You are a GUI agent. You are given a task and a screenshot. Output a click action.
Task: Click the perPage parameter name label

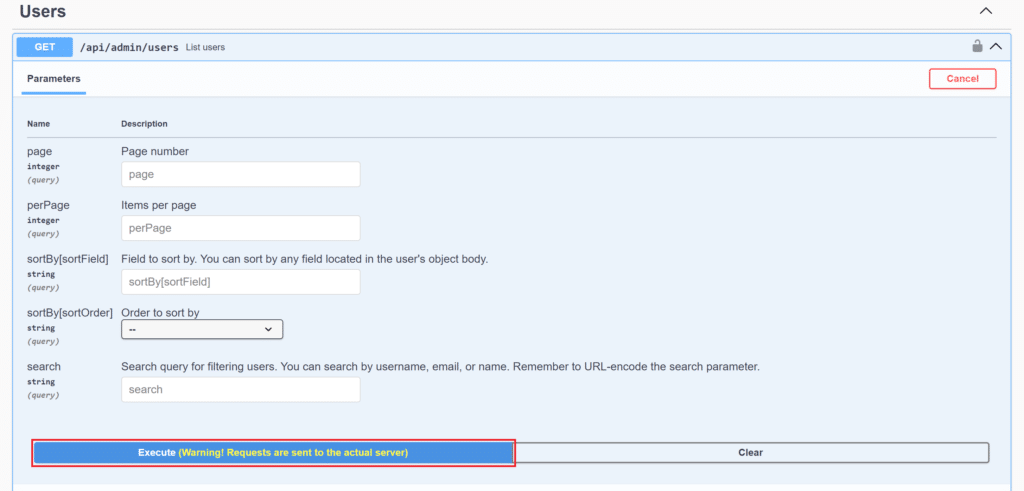(48, 205)
